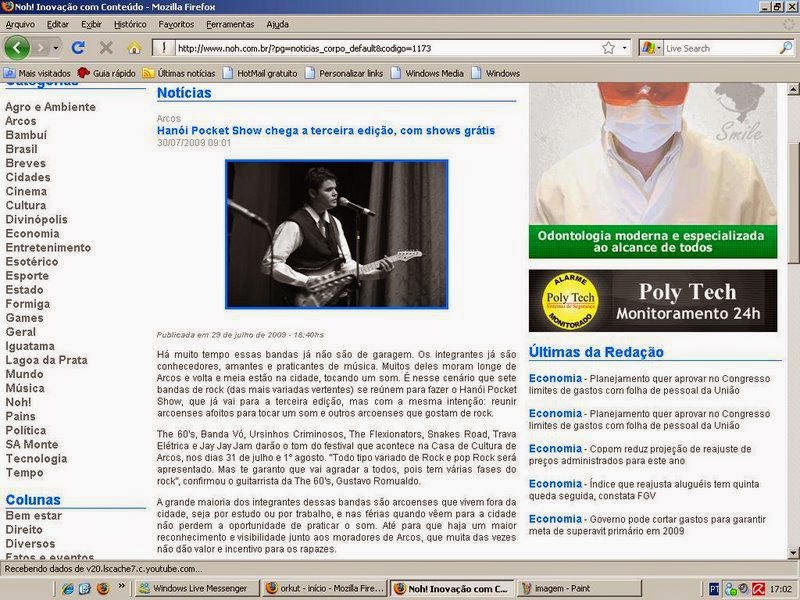Open the Mais visitados bookmark folder
Image resolution: width=800 pixels, height=600 pixels.
(37, 73)
